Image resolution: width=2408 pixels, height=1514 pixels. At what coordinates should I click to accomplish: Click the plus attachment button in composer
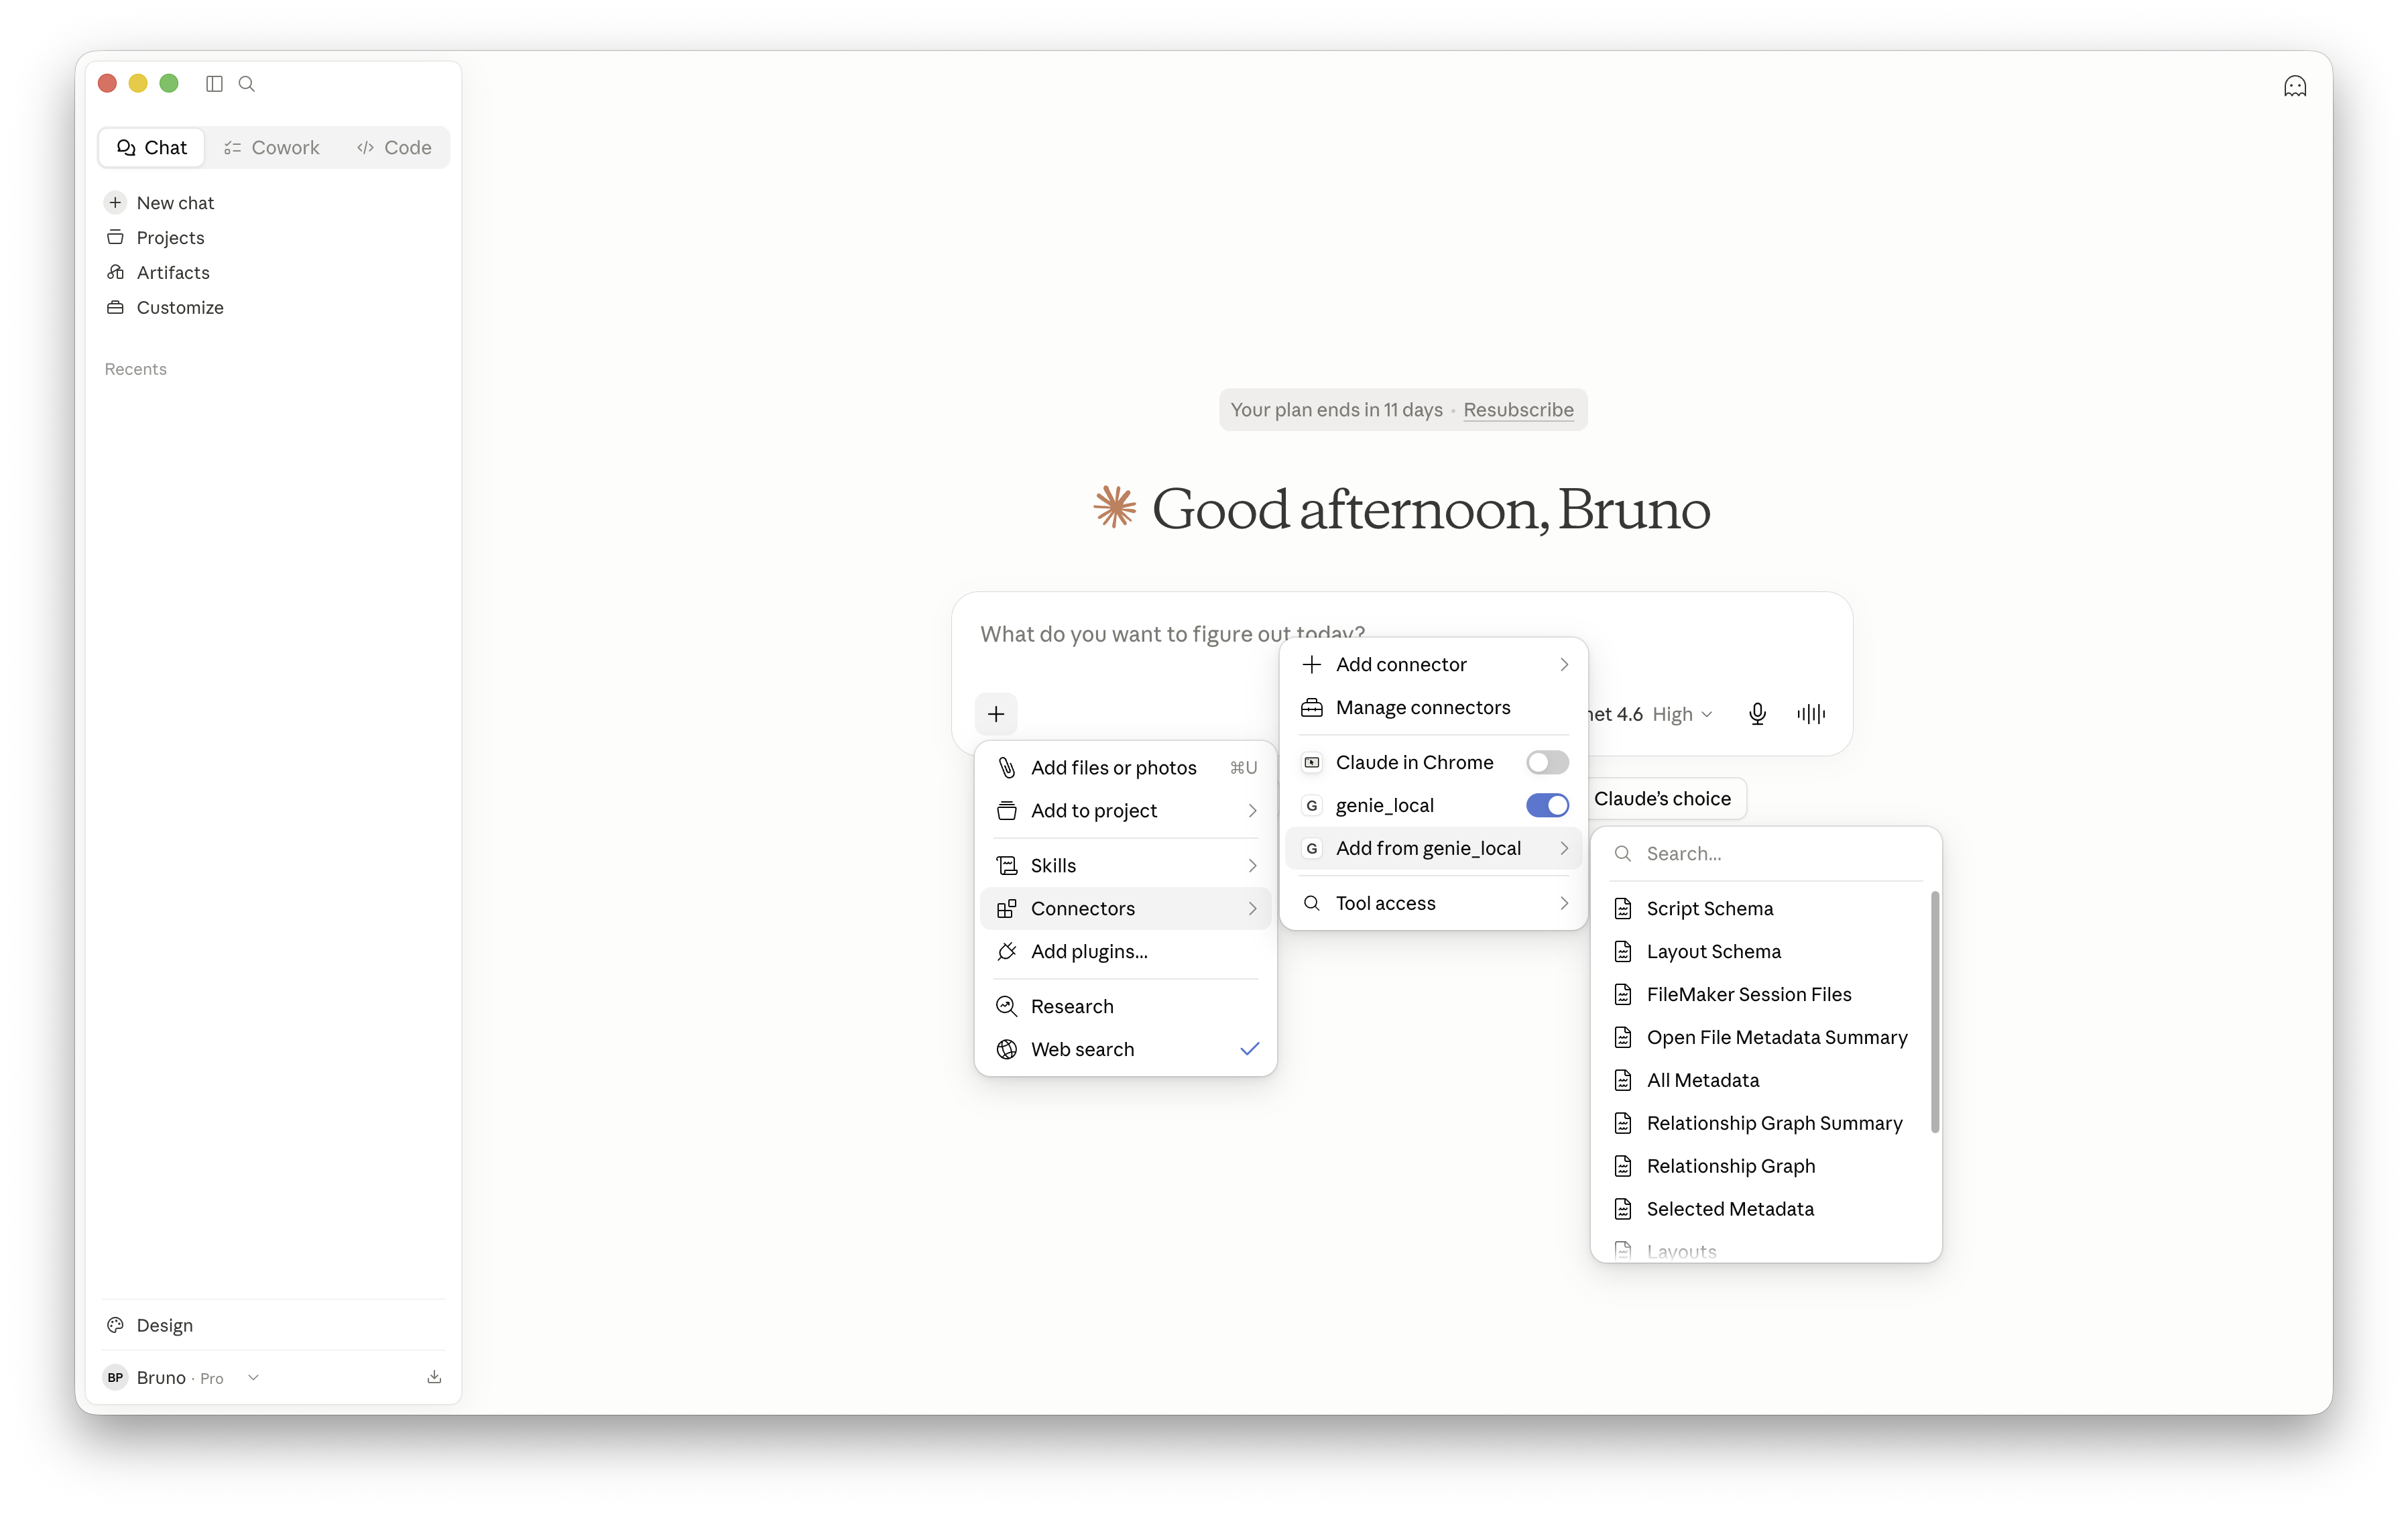click(x=996, y=714)
